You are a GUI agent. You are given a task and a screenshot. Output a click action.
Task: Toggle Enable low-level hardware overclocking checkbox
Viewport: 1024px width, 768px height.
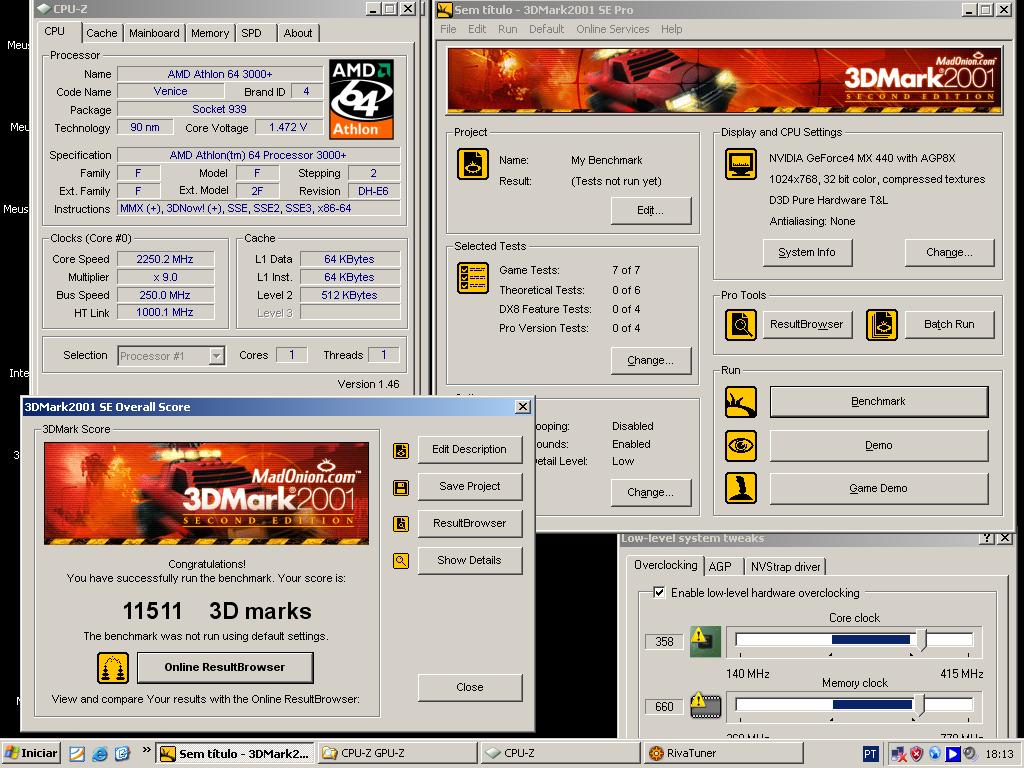click(659, 592)
